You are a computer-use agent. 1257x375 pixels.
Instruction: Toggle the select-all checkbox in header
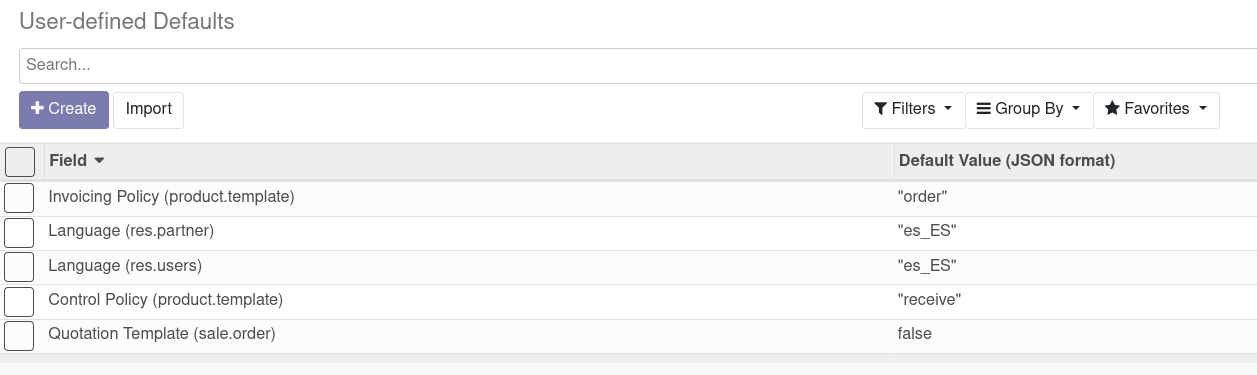point(20,162)
